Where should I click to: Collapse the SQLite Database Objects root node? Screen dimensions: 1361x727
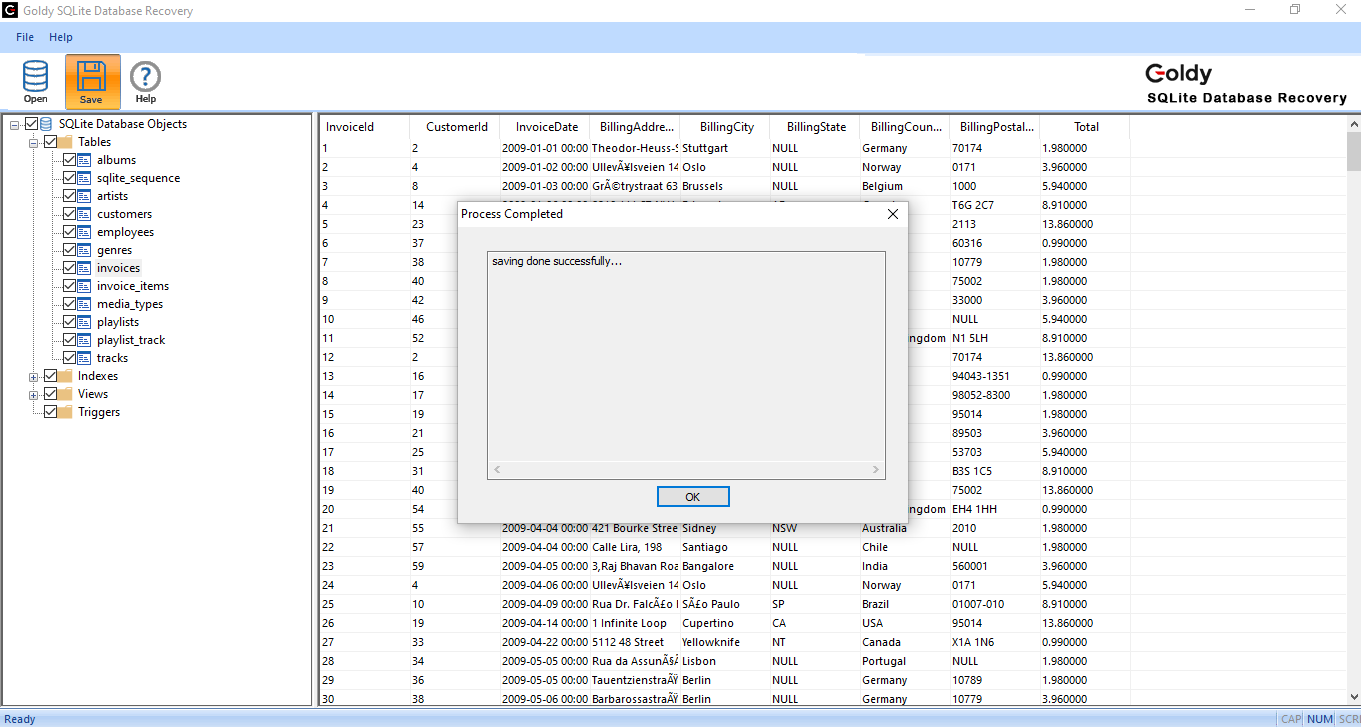pyautogui.click(x=15, y=124)
